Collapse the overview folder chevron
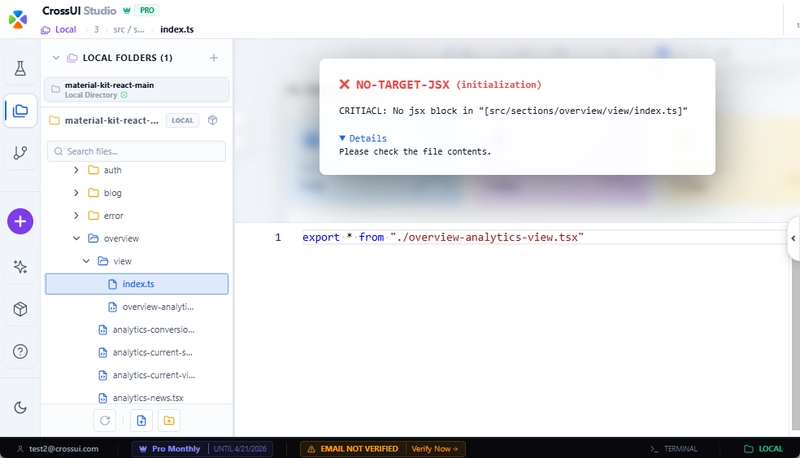The image size is (800, 458). pyautogui.click(x=76, y=238)
